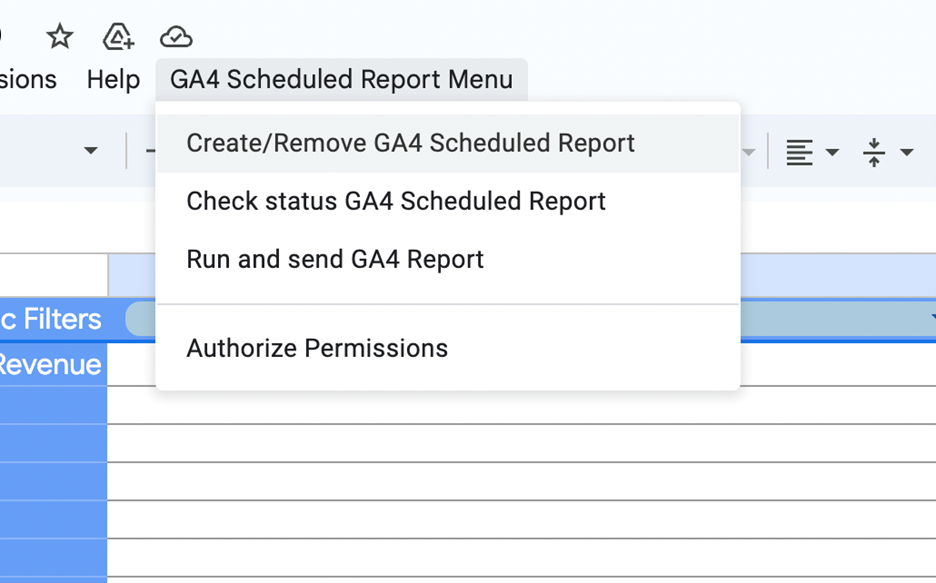This screenshot has height=583, width=936.
Task: Star the spreadsheet with the star icon
Action: coord(60,37)
